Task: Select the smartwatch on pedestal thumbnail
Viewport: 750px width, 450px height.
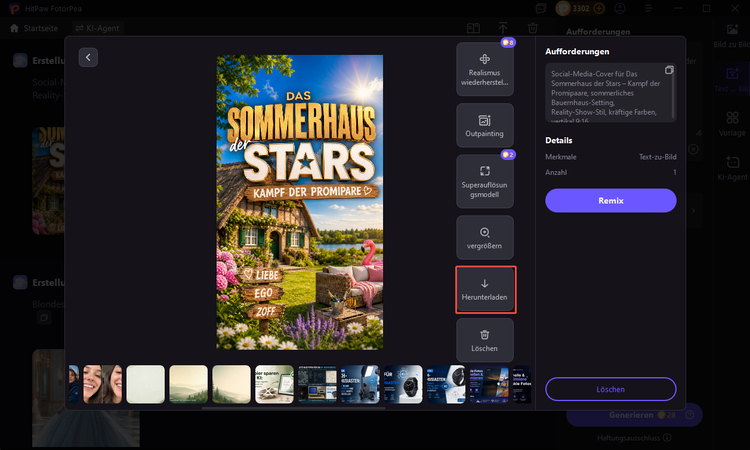Action: coord(403,384)
